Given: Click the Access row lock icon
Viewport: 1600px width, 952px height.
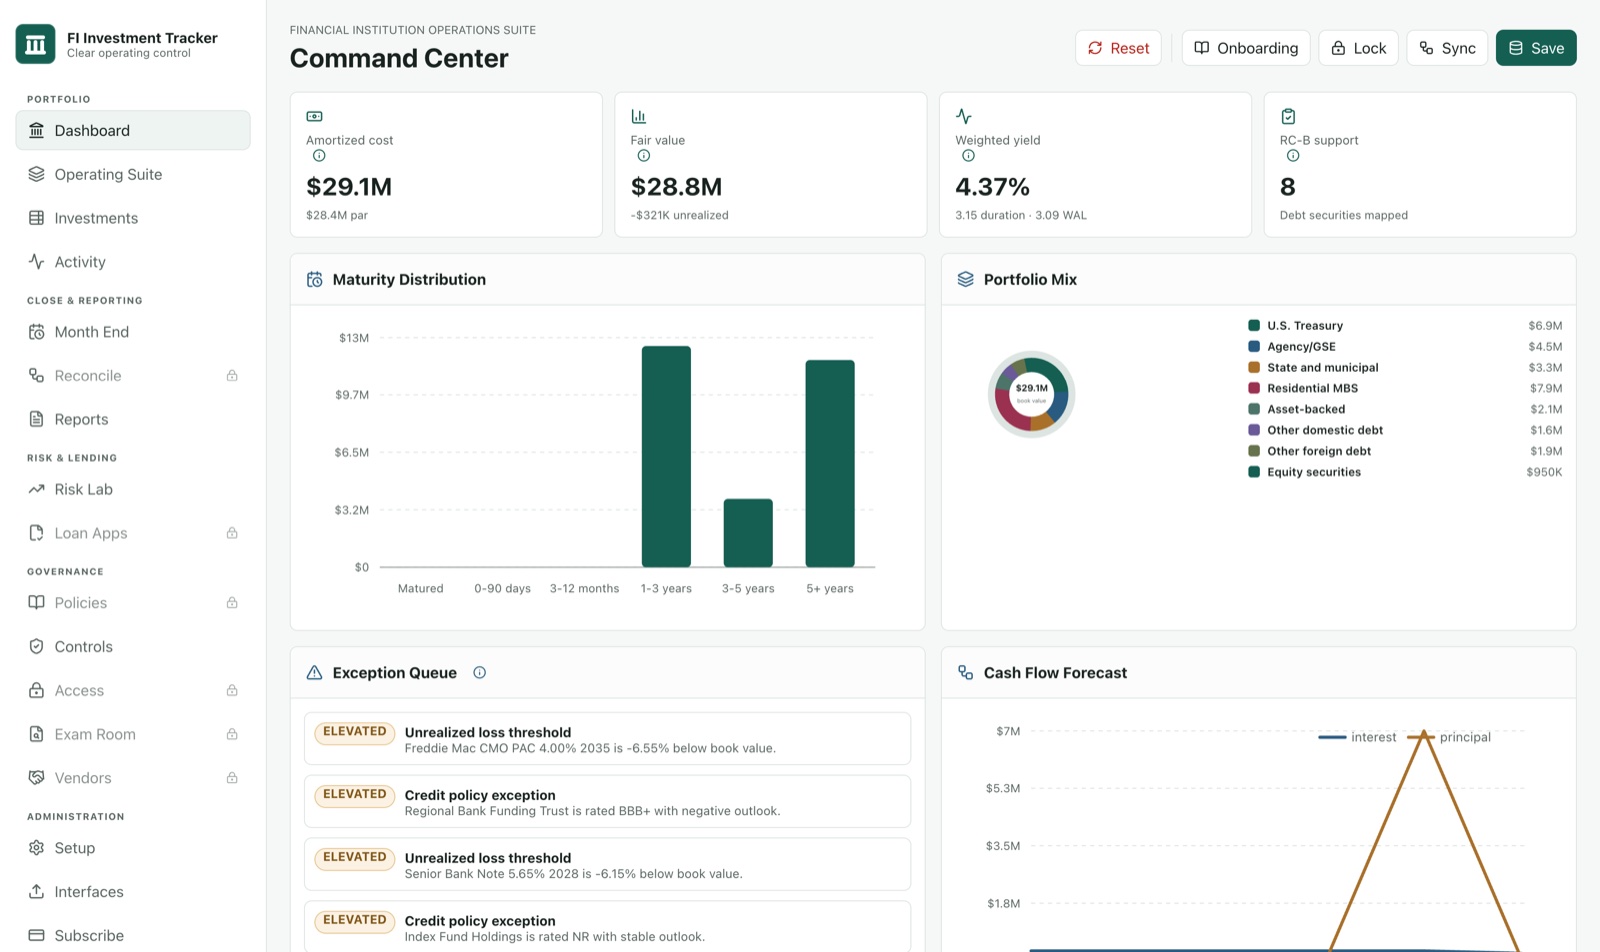Looking at the screenshot, I should pyautogui.click(x=232, y=690).
